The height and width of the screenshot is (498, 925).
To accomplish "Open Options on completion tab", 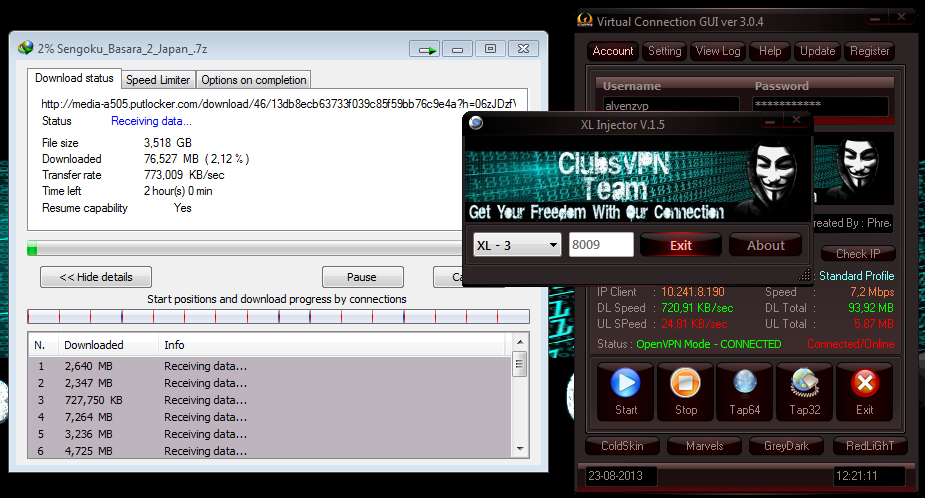I will [x=254, y=80].
